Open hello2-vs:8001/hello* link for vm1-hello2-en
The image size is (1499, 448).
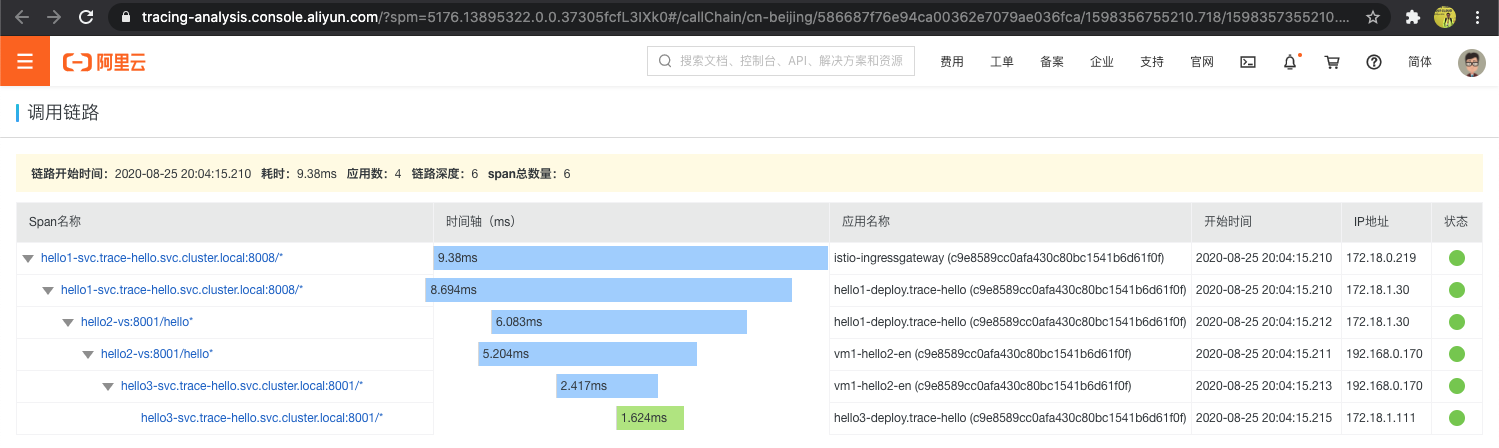(157, 354)
